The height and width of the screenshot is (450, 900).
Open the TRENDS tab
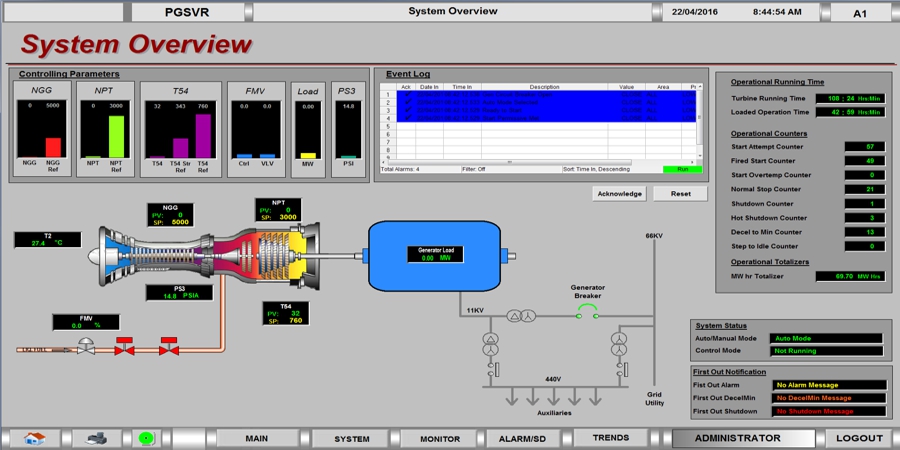[610, 438]
